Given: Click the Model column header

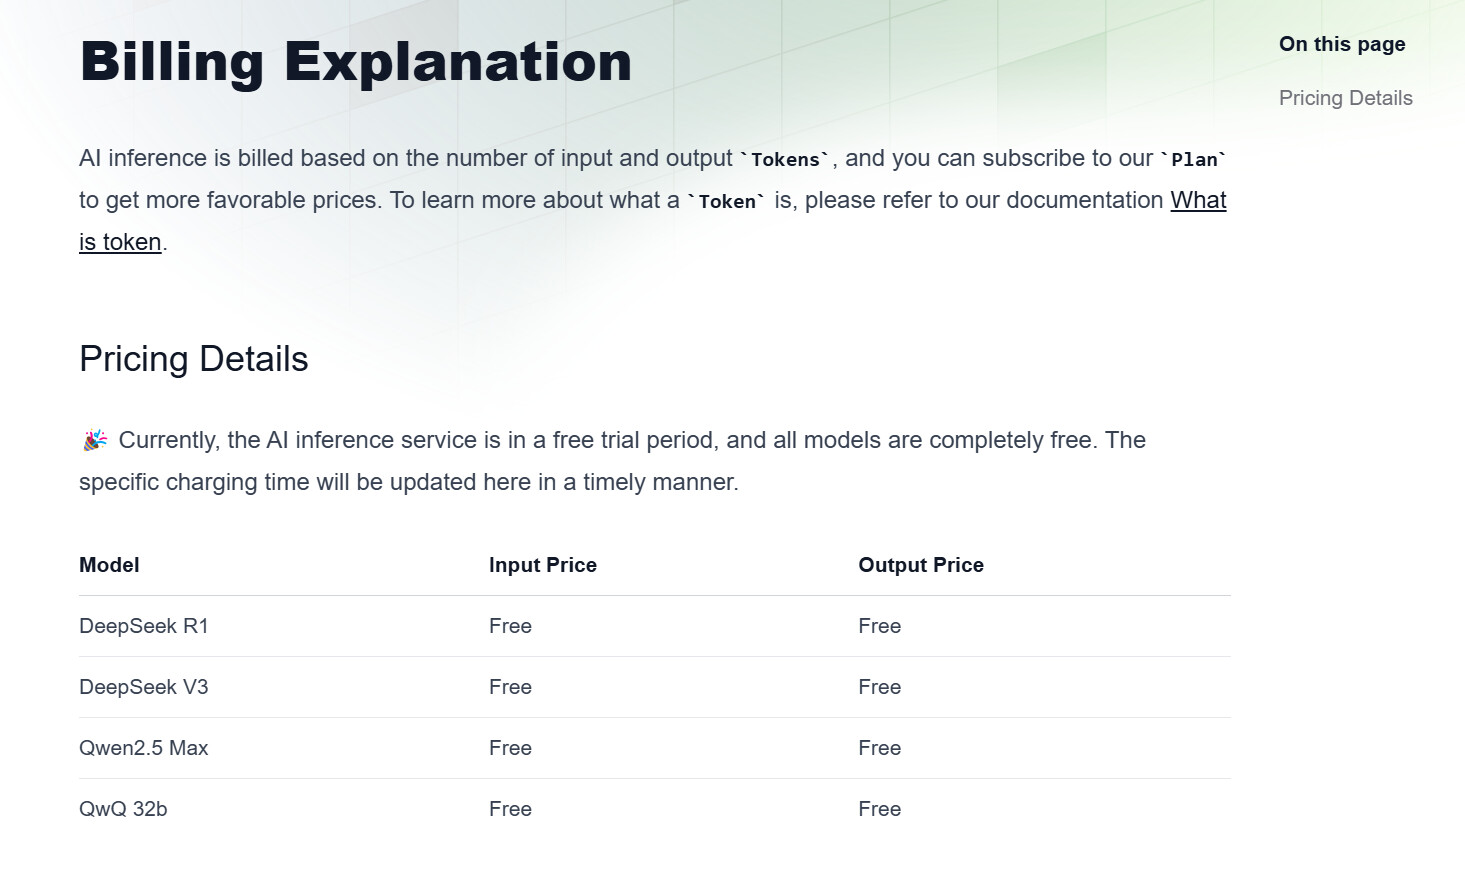Looking at the screenshot, I should point(109,565).
